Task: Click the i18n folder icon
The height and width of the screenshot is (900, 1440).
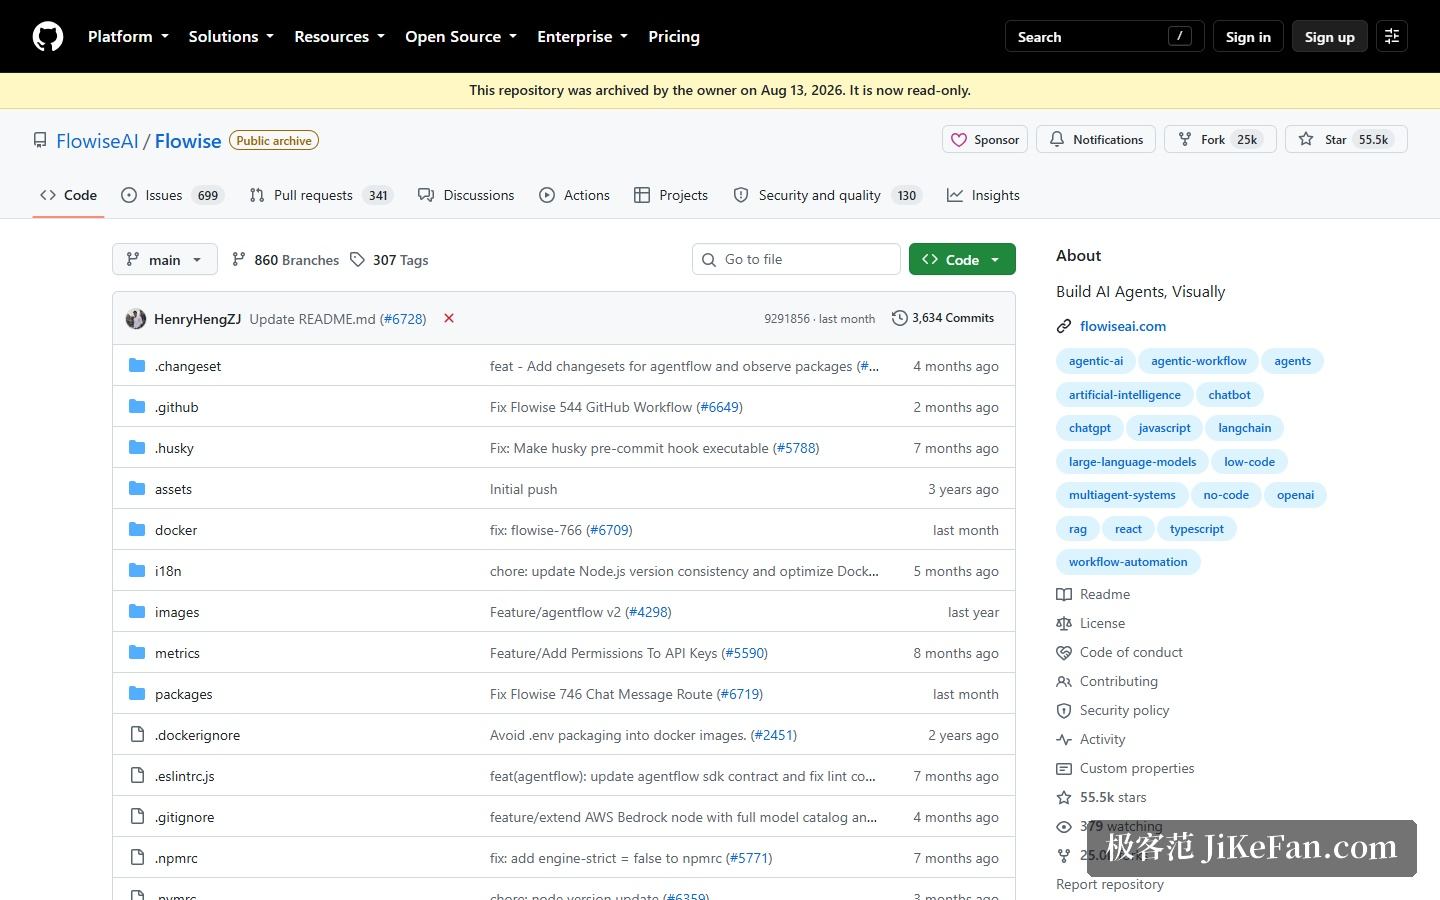Action: [137, 571]
